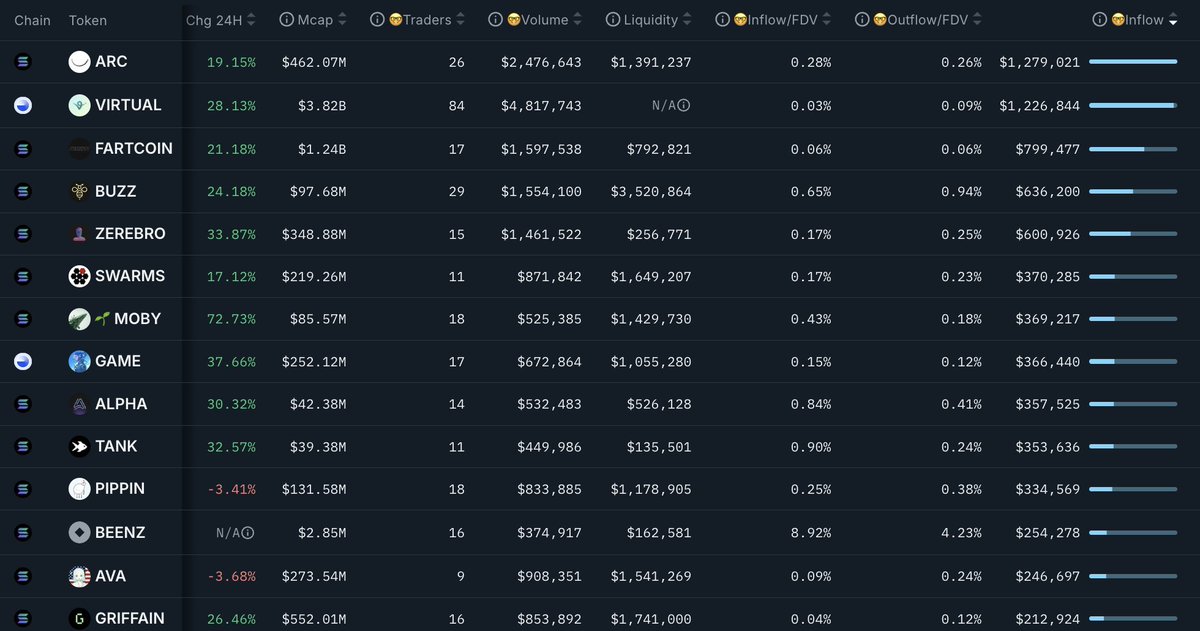Open the ZEREBRO token name
1200x631 pixels.
(x=129, y=233)
